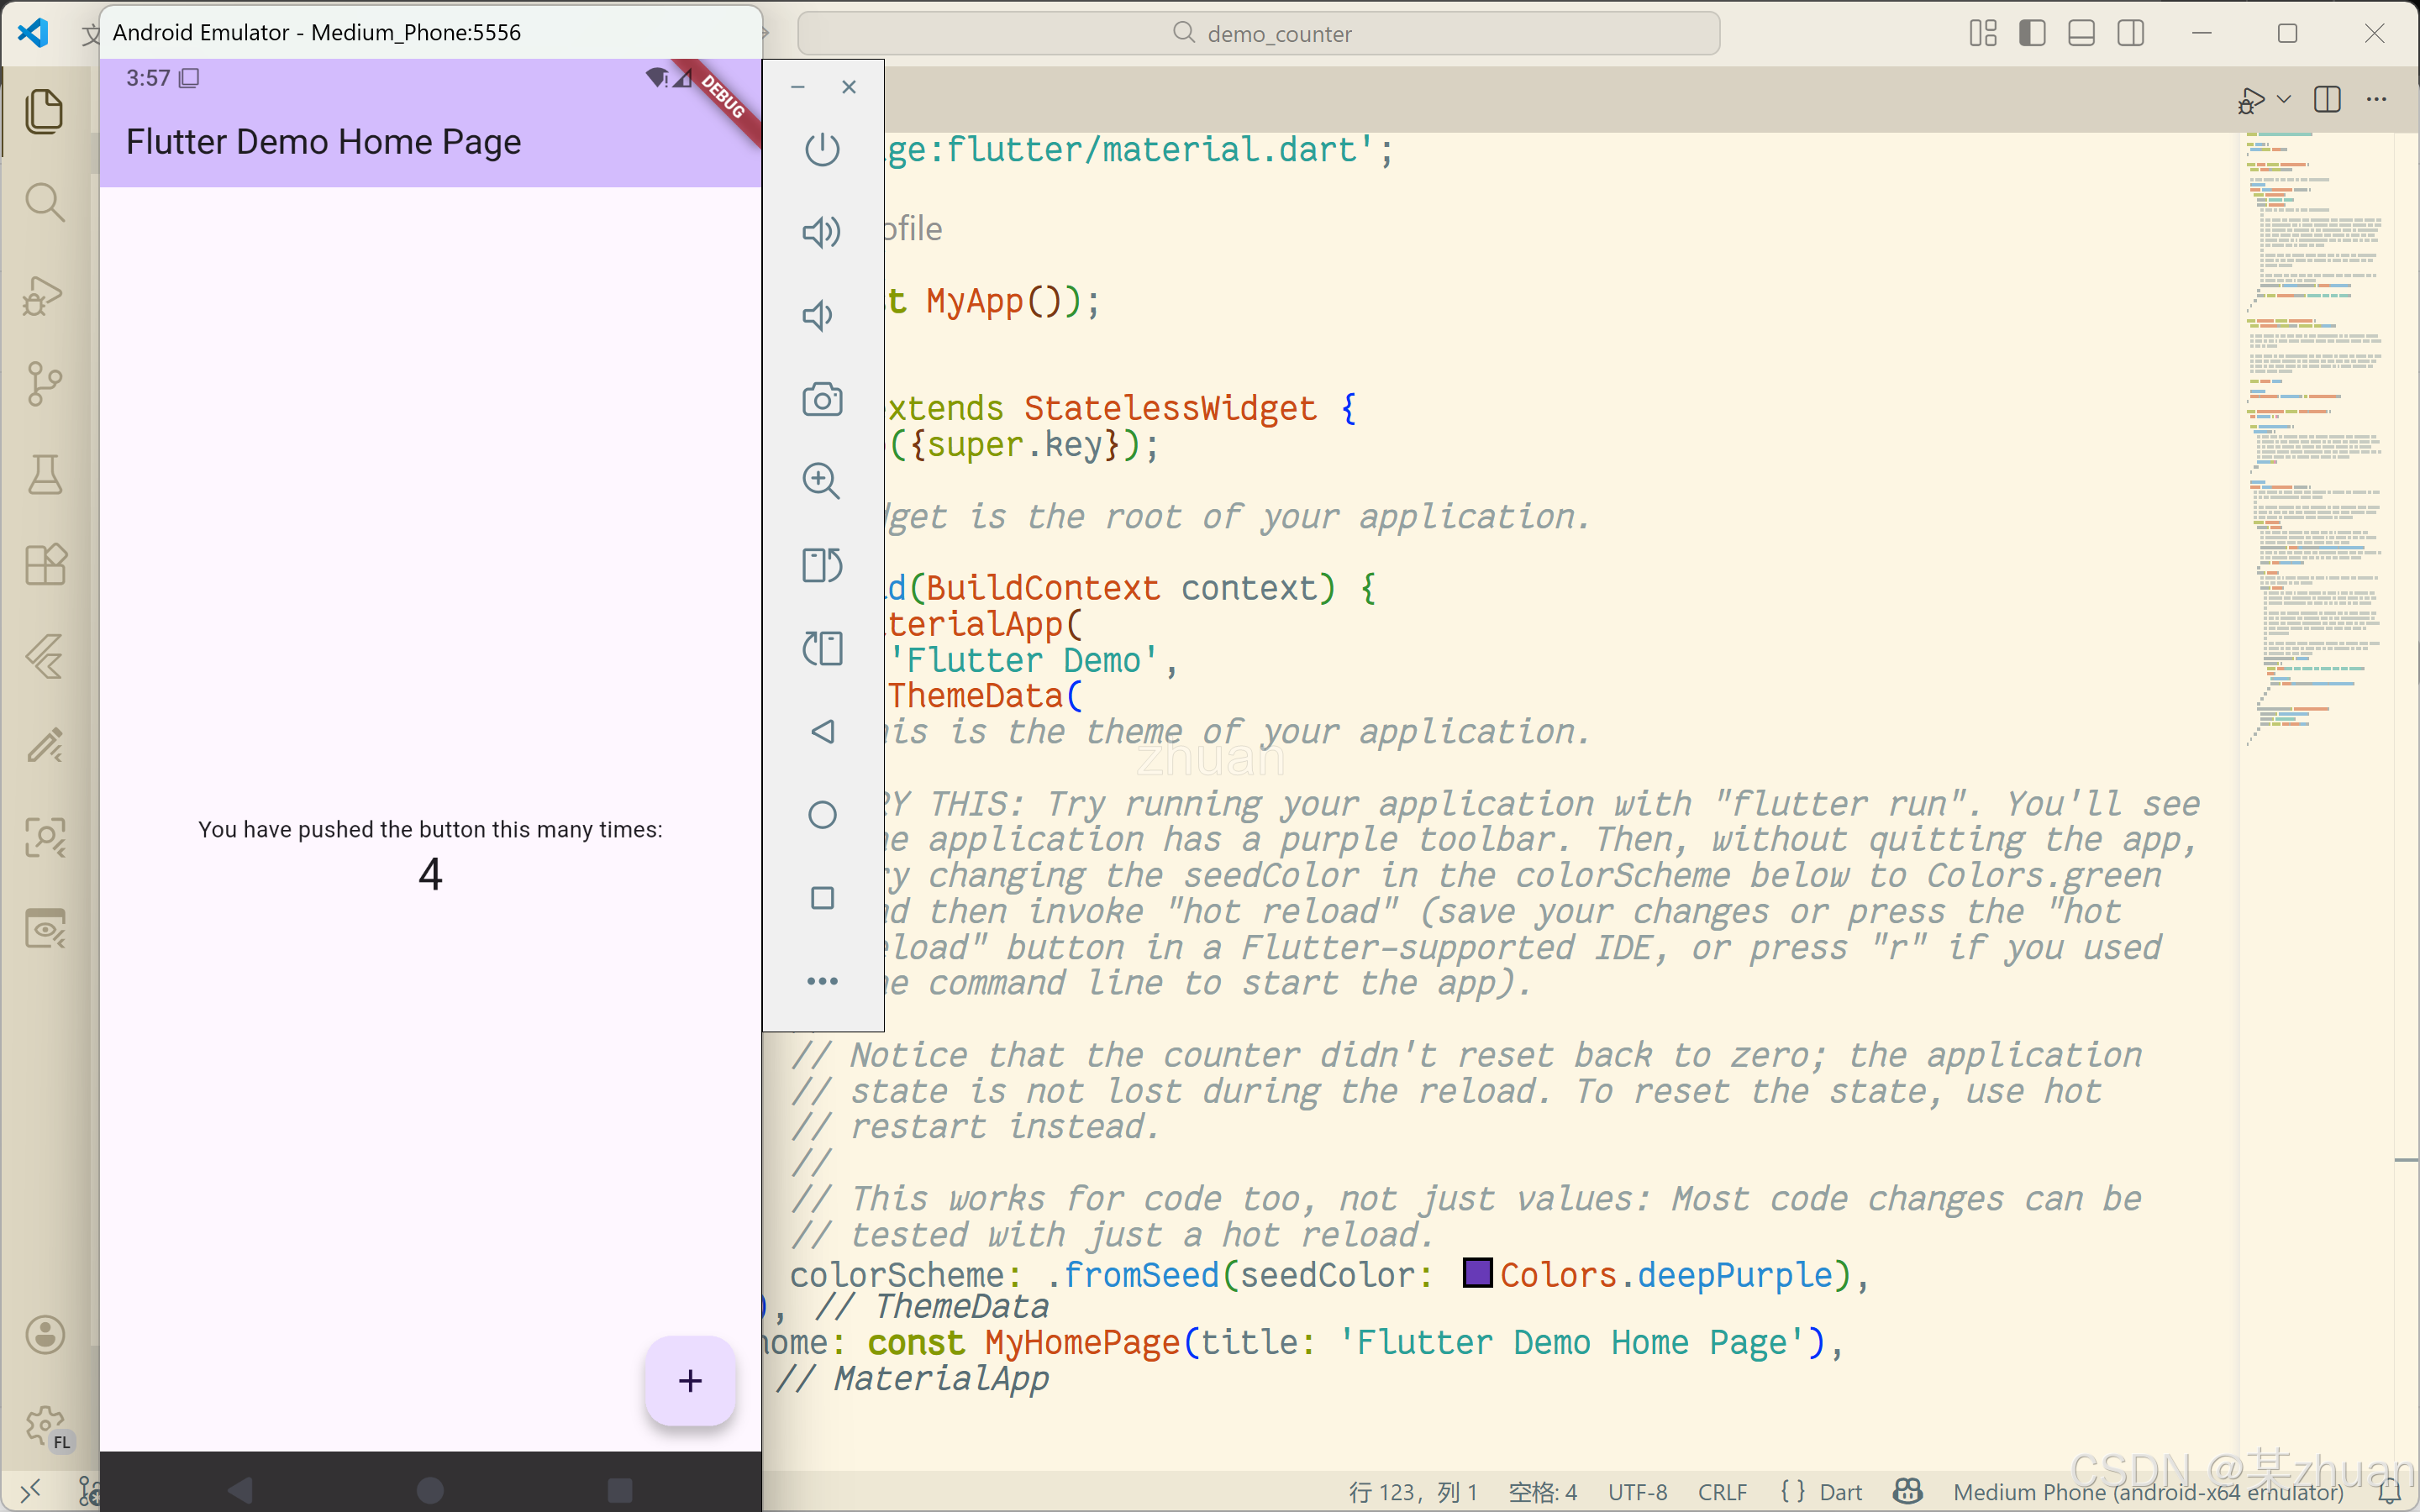Click the emulator volume up icon
The image size is (2420, 1512).
[x=822, y=232]
